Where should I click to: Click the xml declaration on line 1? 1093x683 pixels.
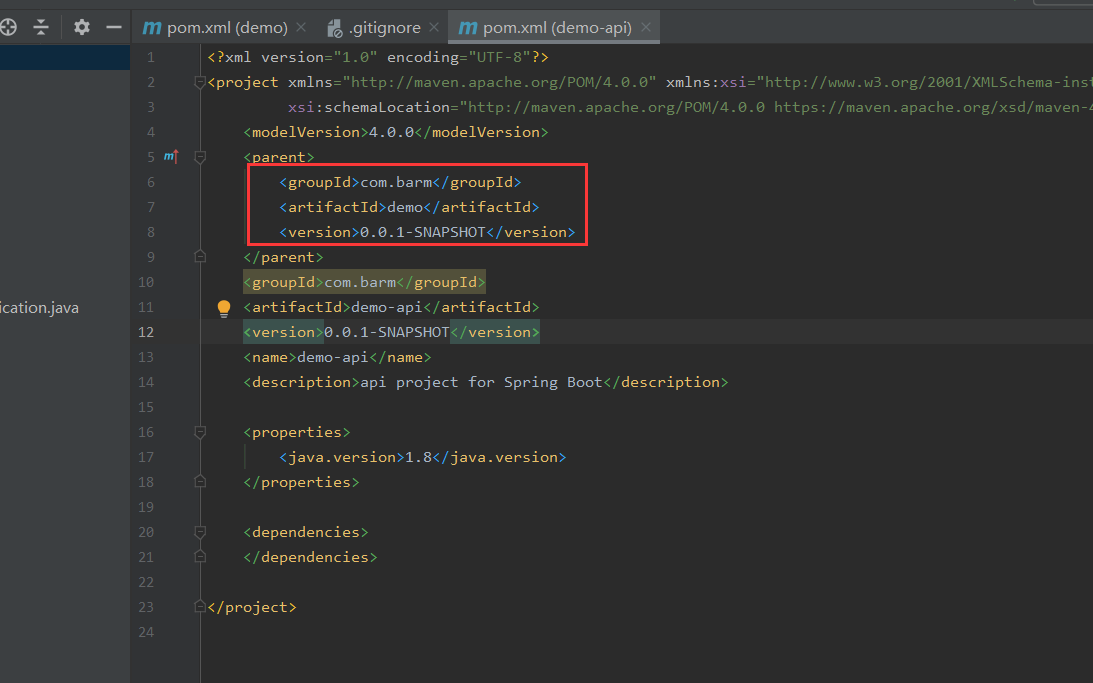(378, 57)
